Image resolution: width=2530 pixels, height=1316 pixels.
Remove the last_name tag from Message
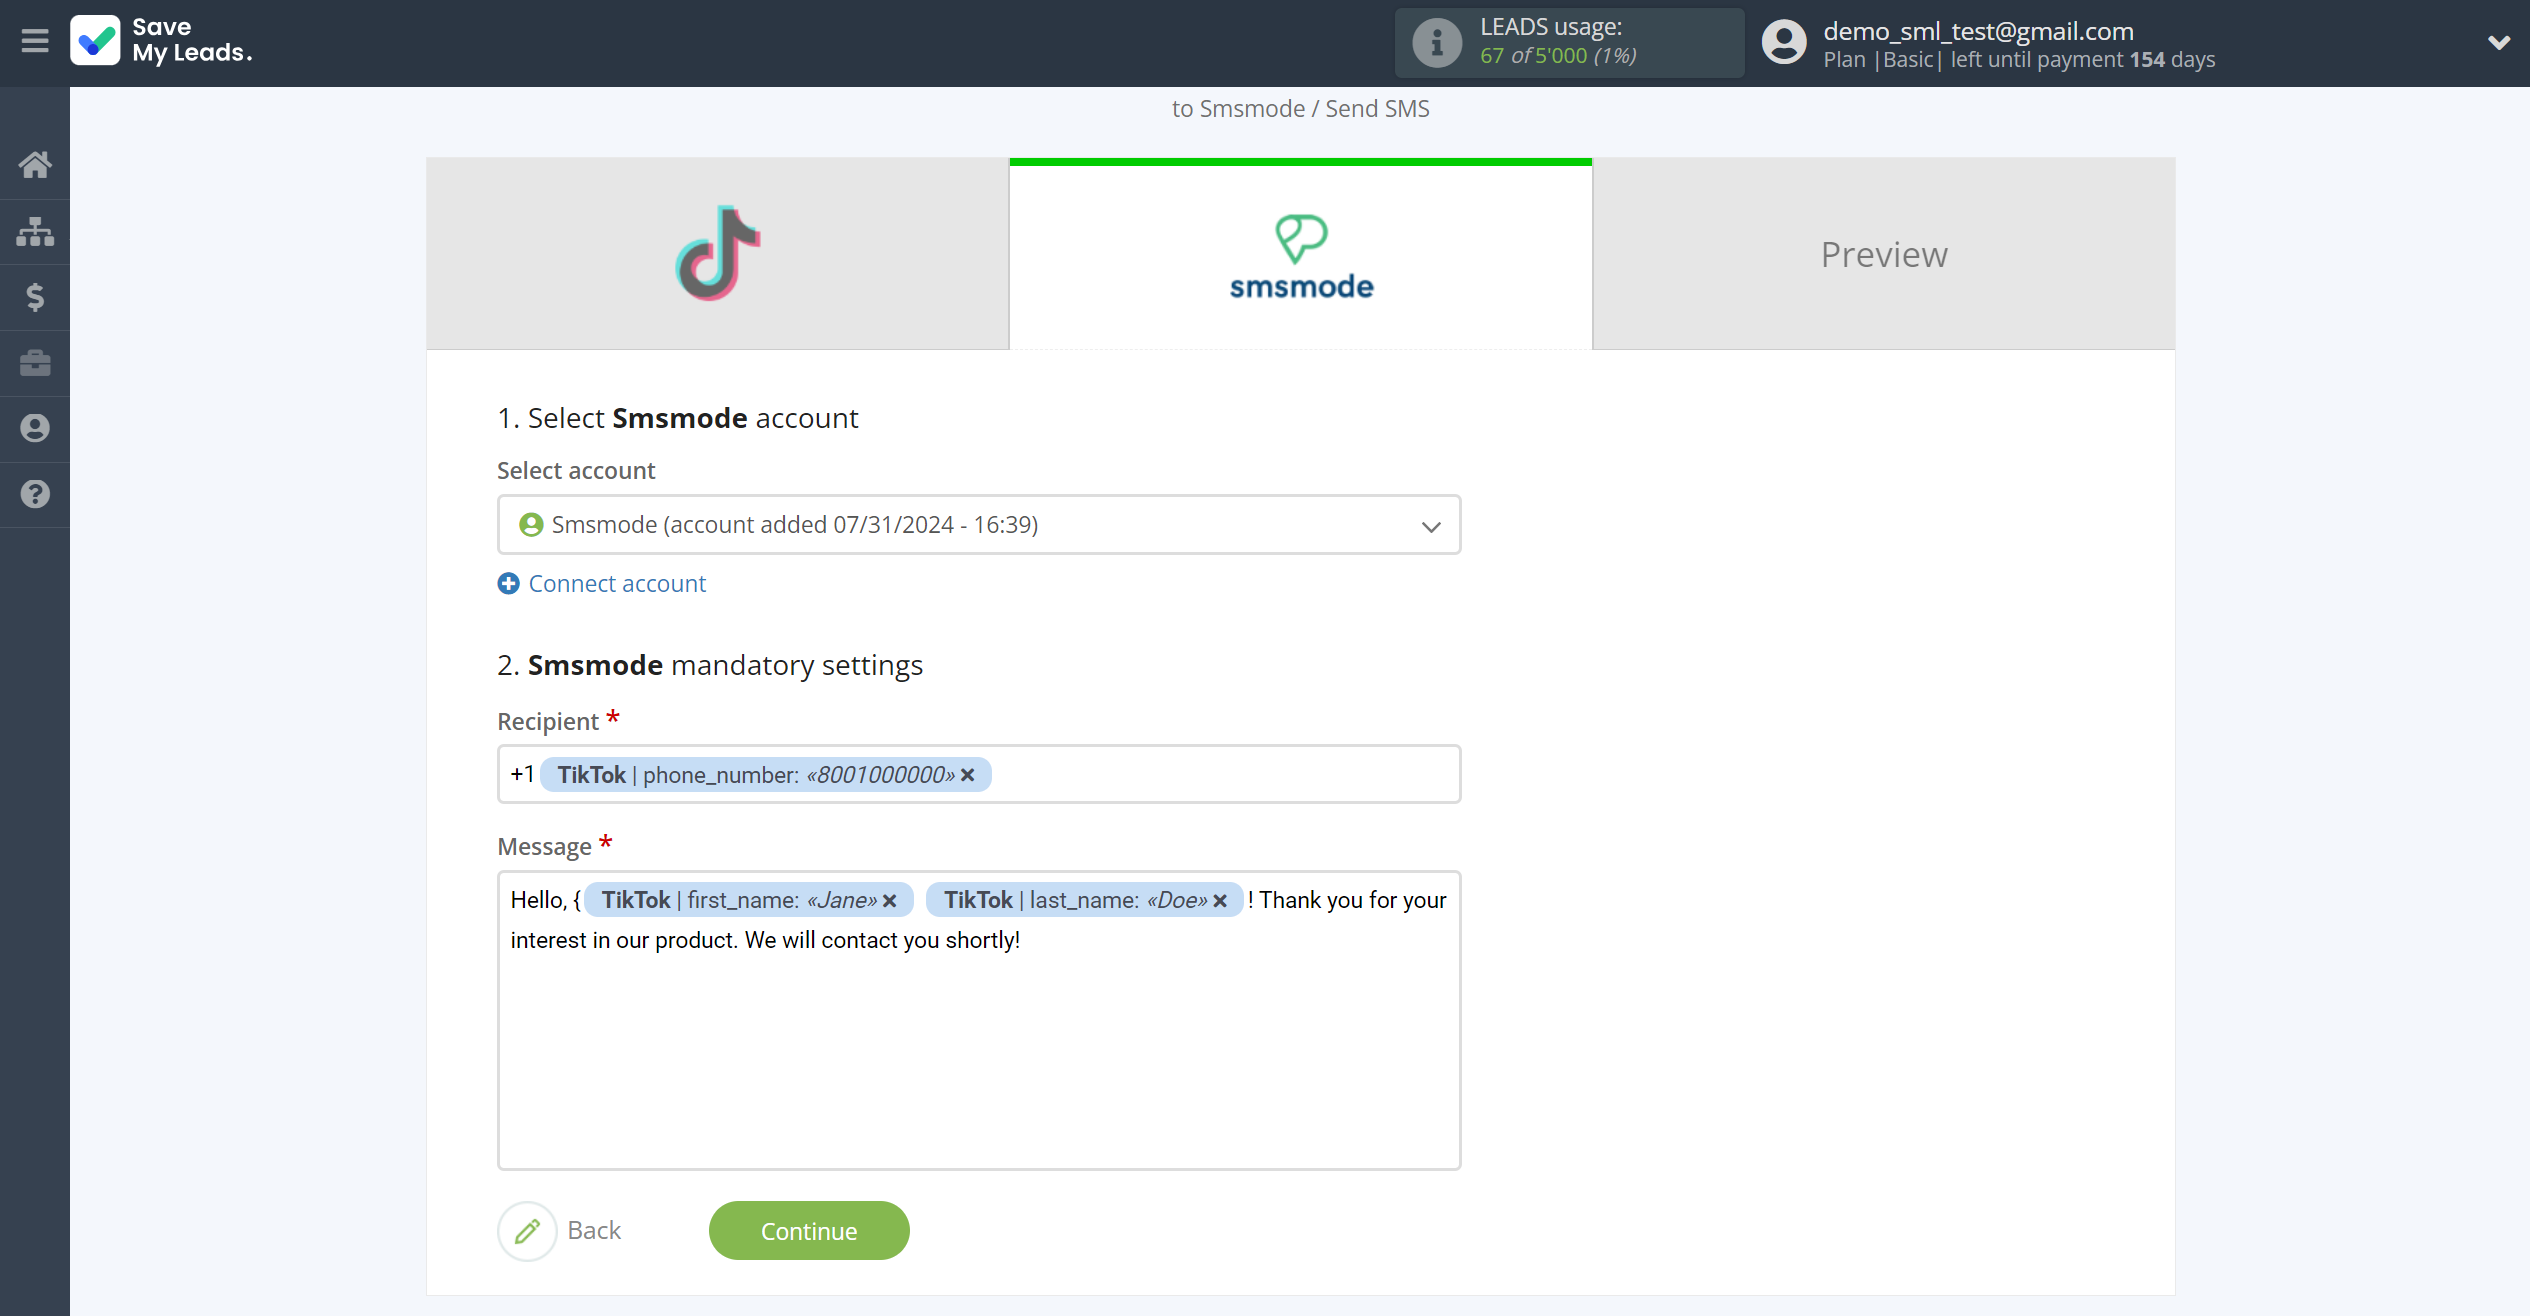point(1220,901)
